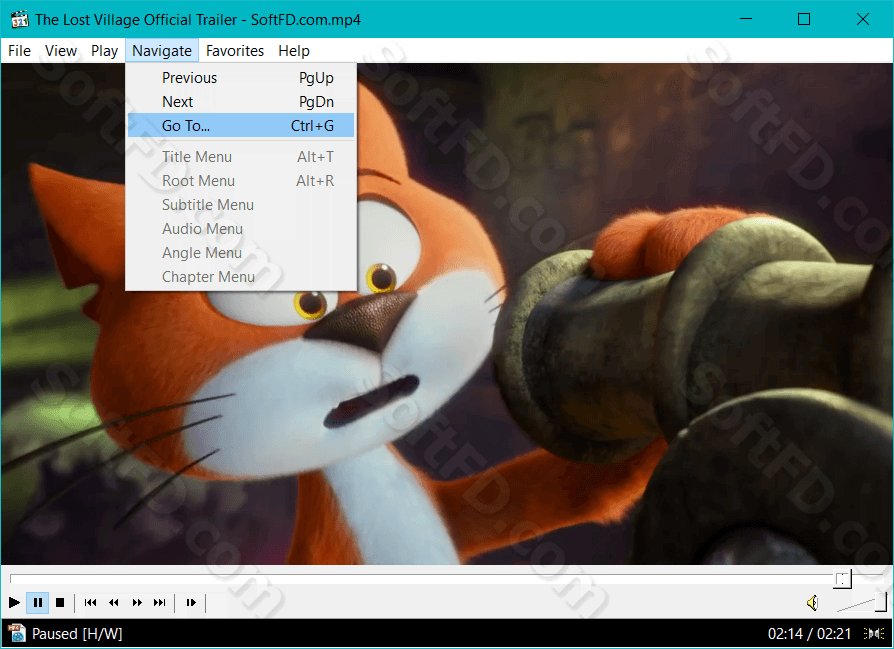The image size is (894, 649).
Task: Click the MPC icon in the status bar
Action: 17,633
